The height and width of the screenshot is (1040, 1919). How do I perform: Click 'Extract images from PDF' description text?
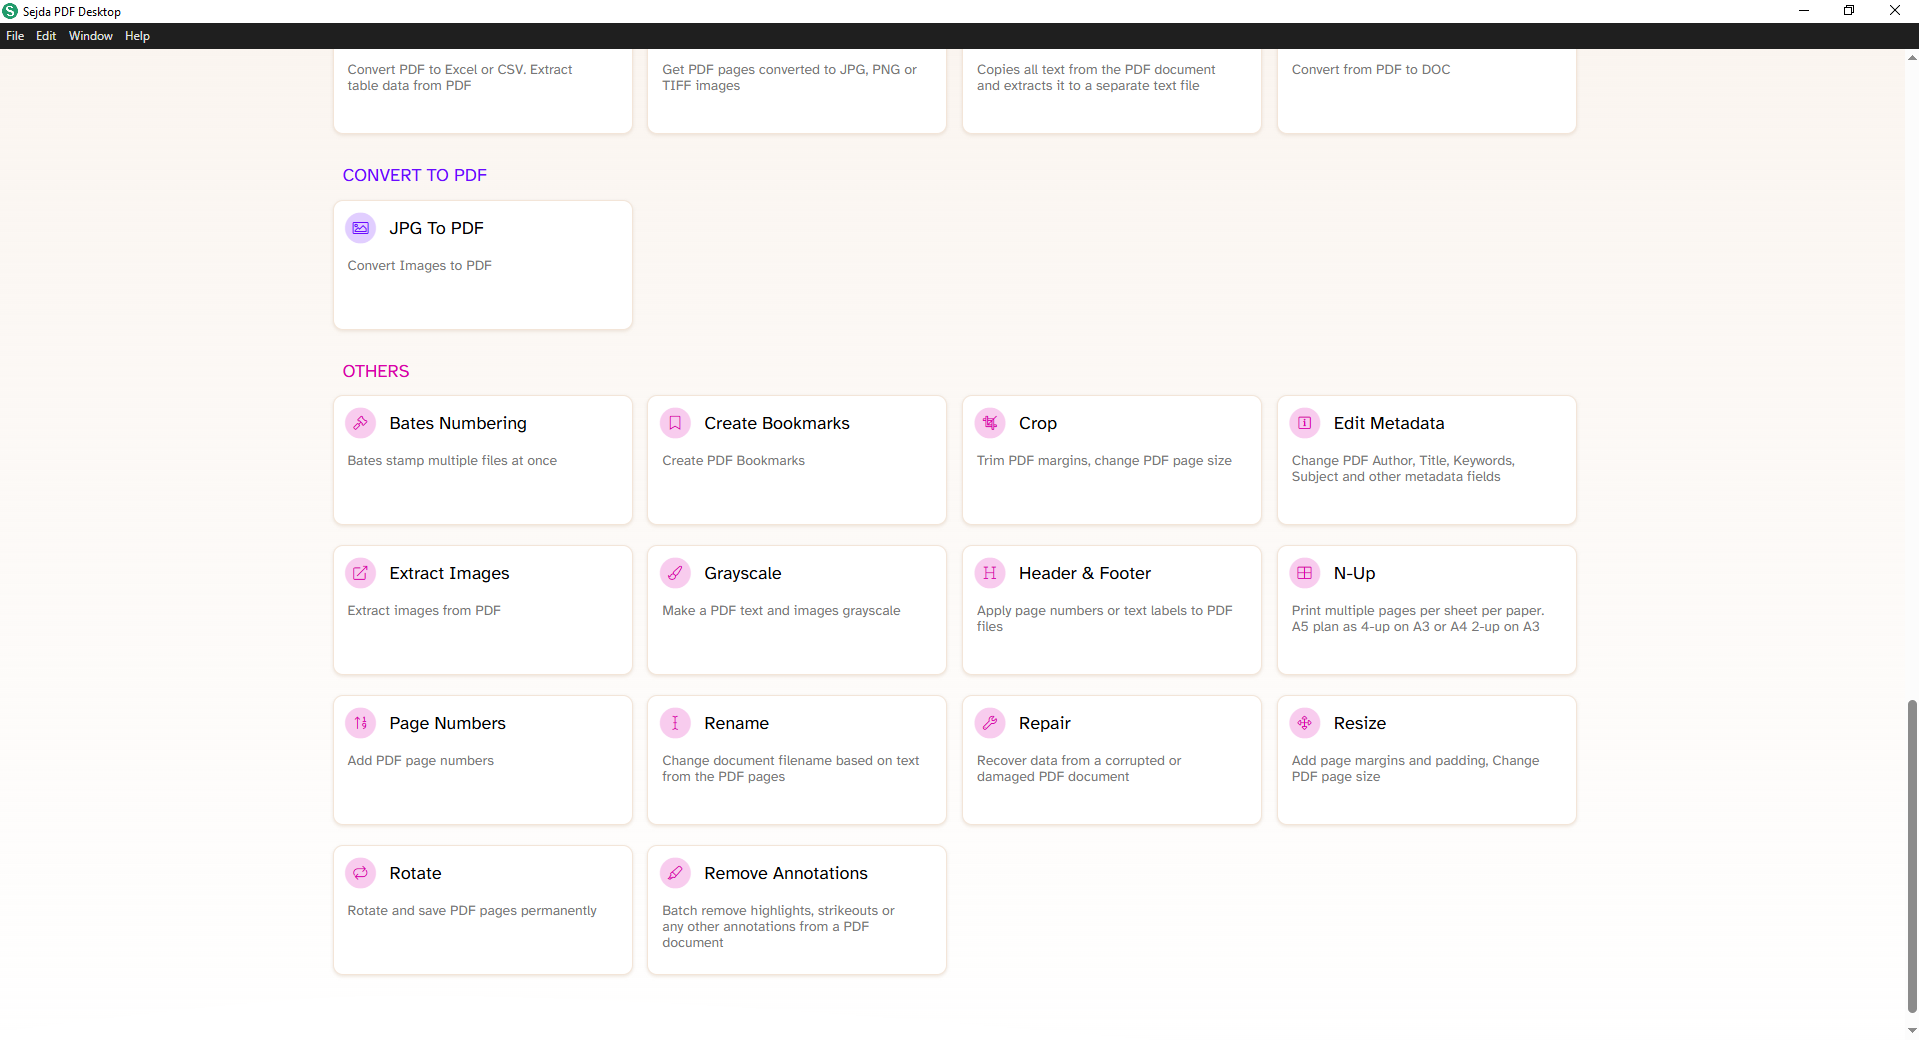point(424,610)
